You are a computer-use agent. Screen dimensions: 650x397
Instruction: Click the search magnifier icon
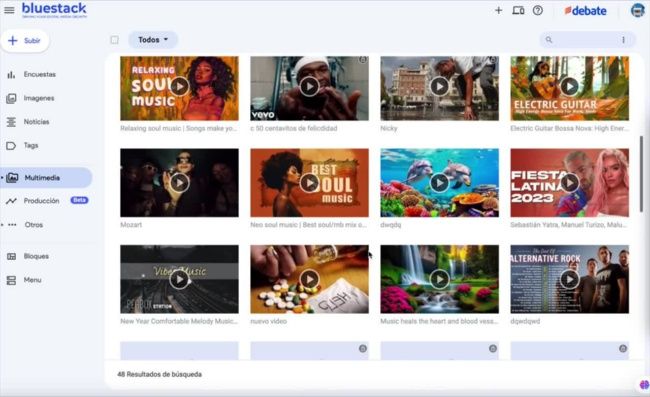click(x=549, y=40)
